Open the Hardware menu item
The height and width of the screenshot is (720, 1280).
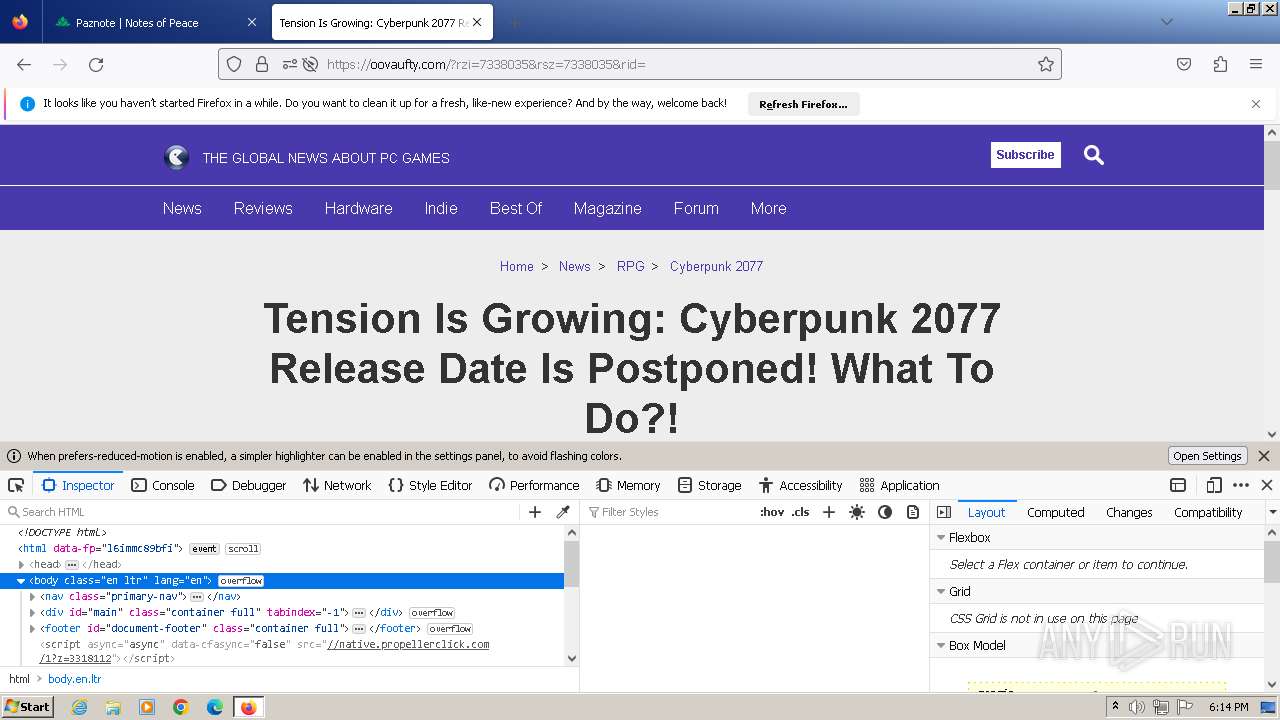click(x=358, y=208)
